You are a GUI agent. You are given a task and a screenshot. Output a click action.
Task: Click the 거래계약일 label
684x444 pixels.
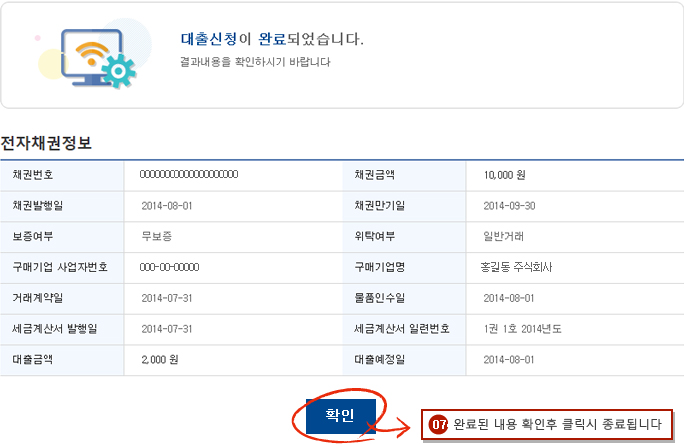coord(38,298)
